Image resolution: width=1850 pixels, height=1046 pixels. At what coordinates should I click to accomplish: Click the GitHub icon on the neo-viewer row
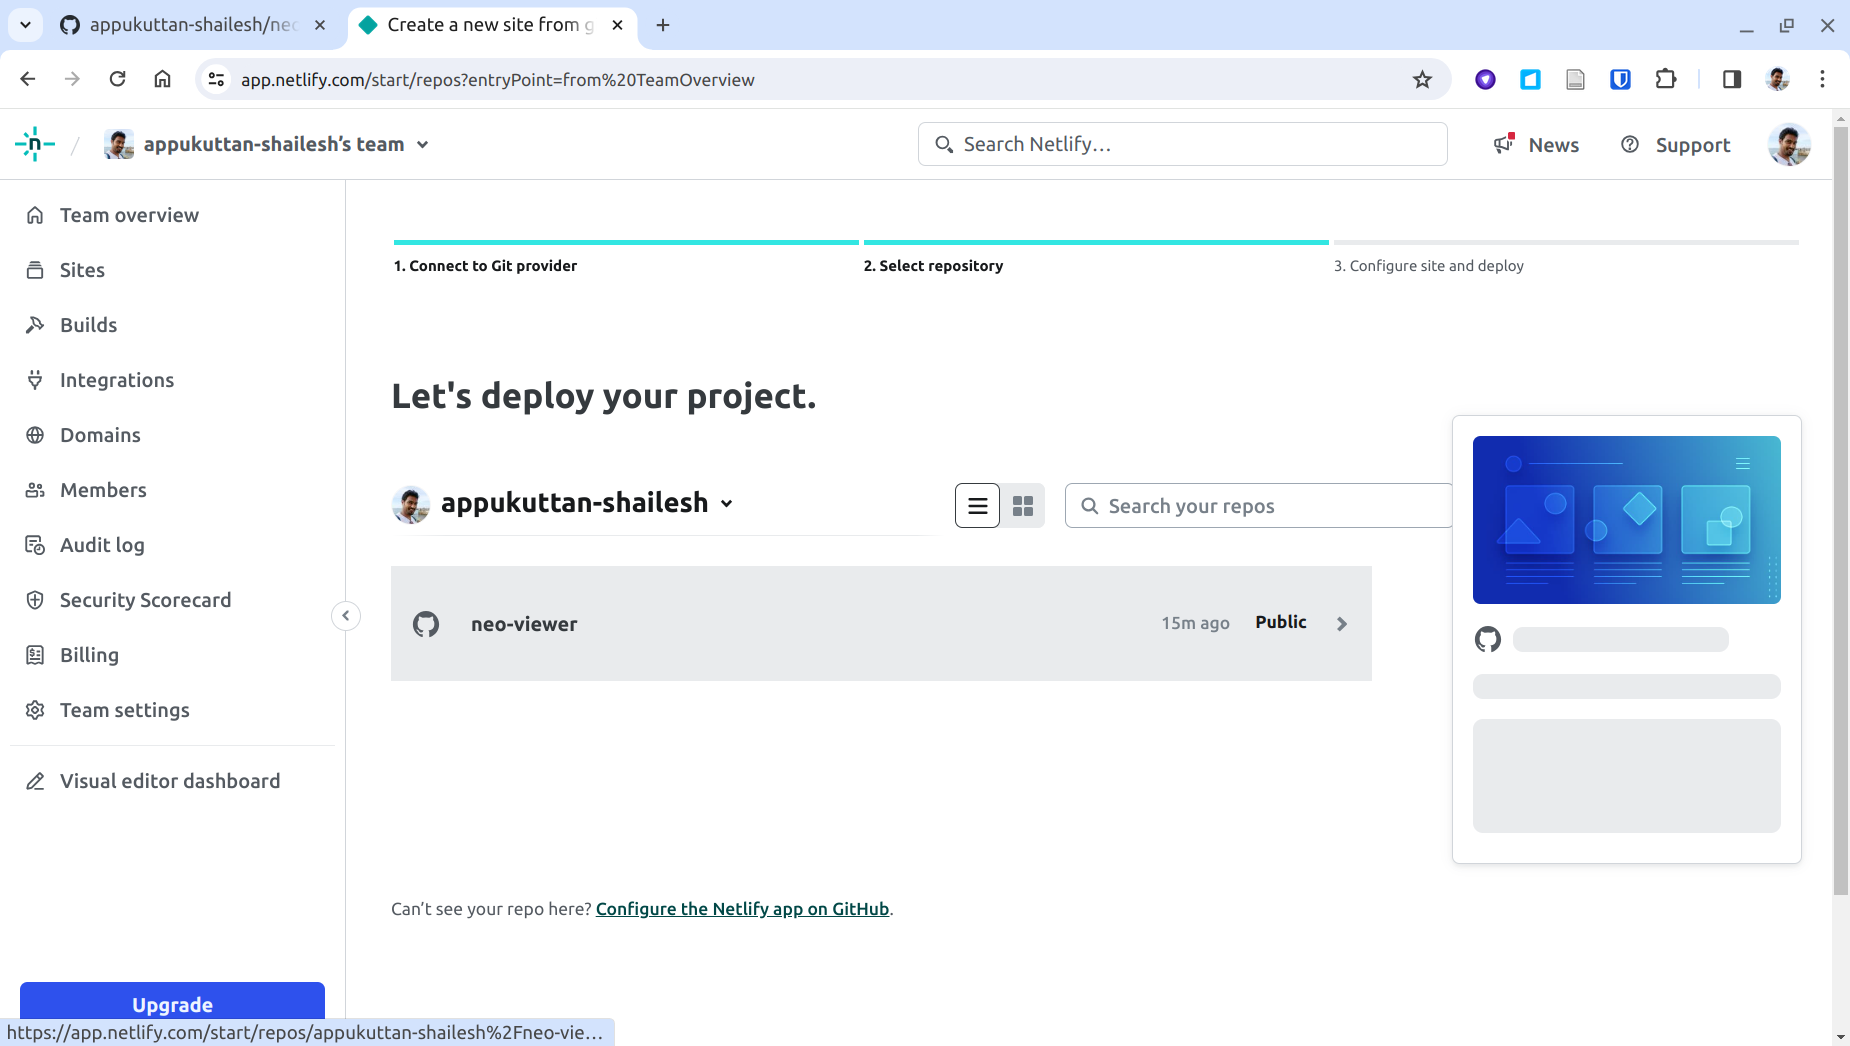tap(426, 623)
